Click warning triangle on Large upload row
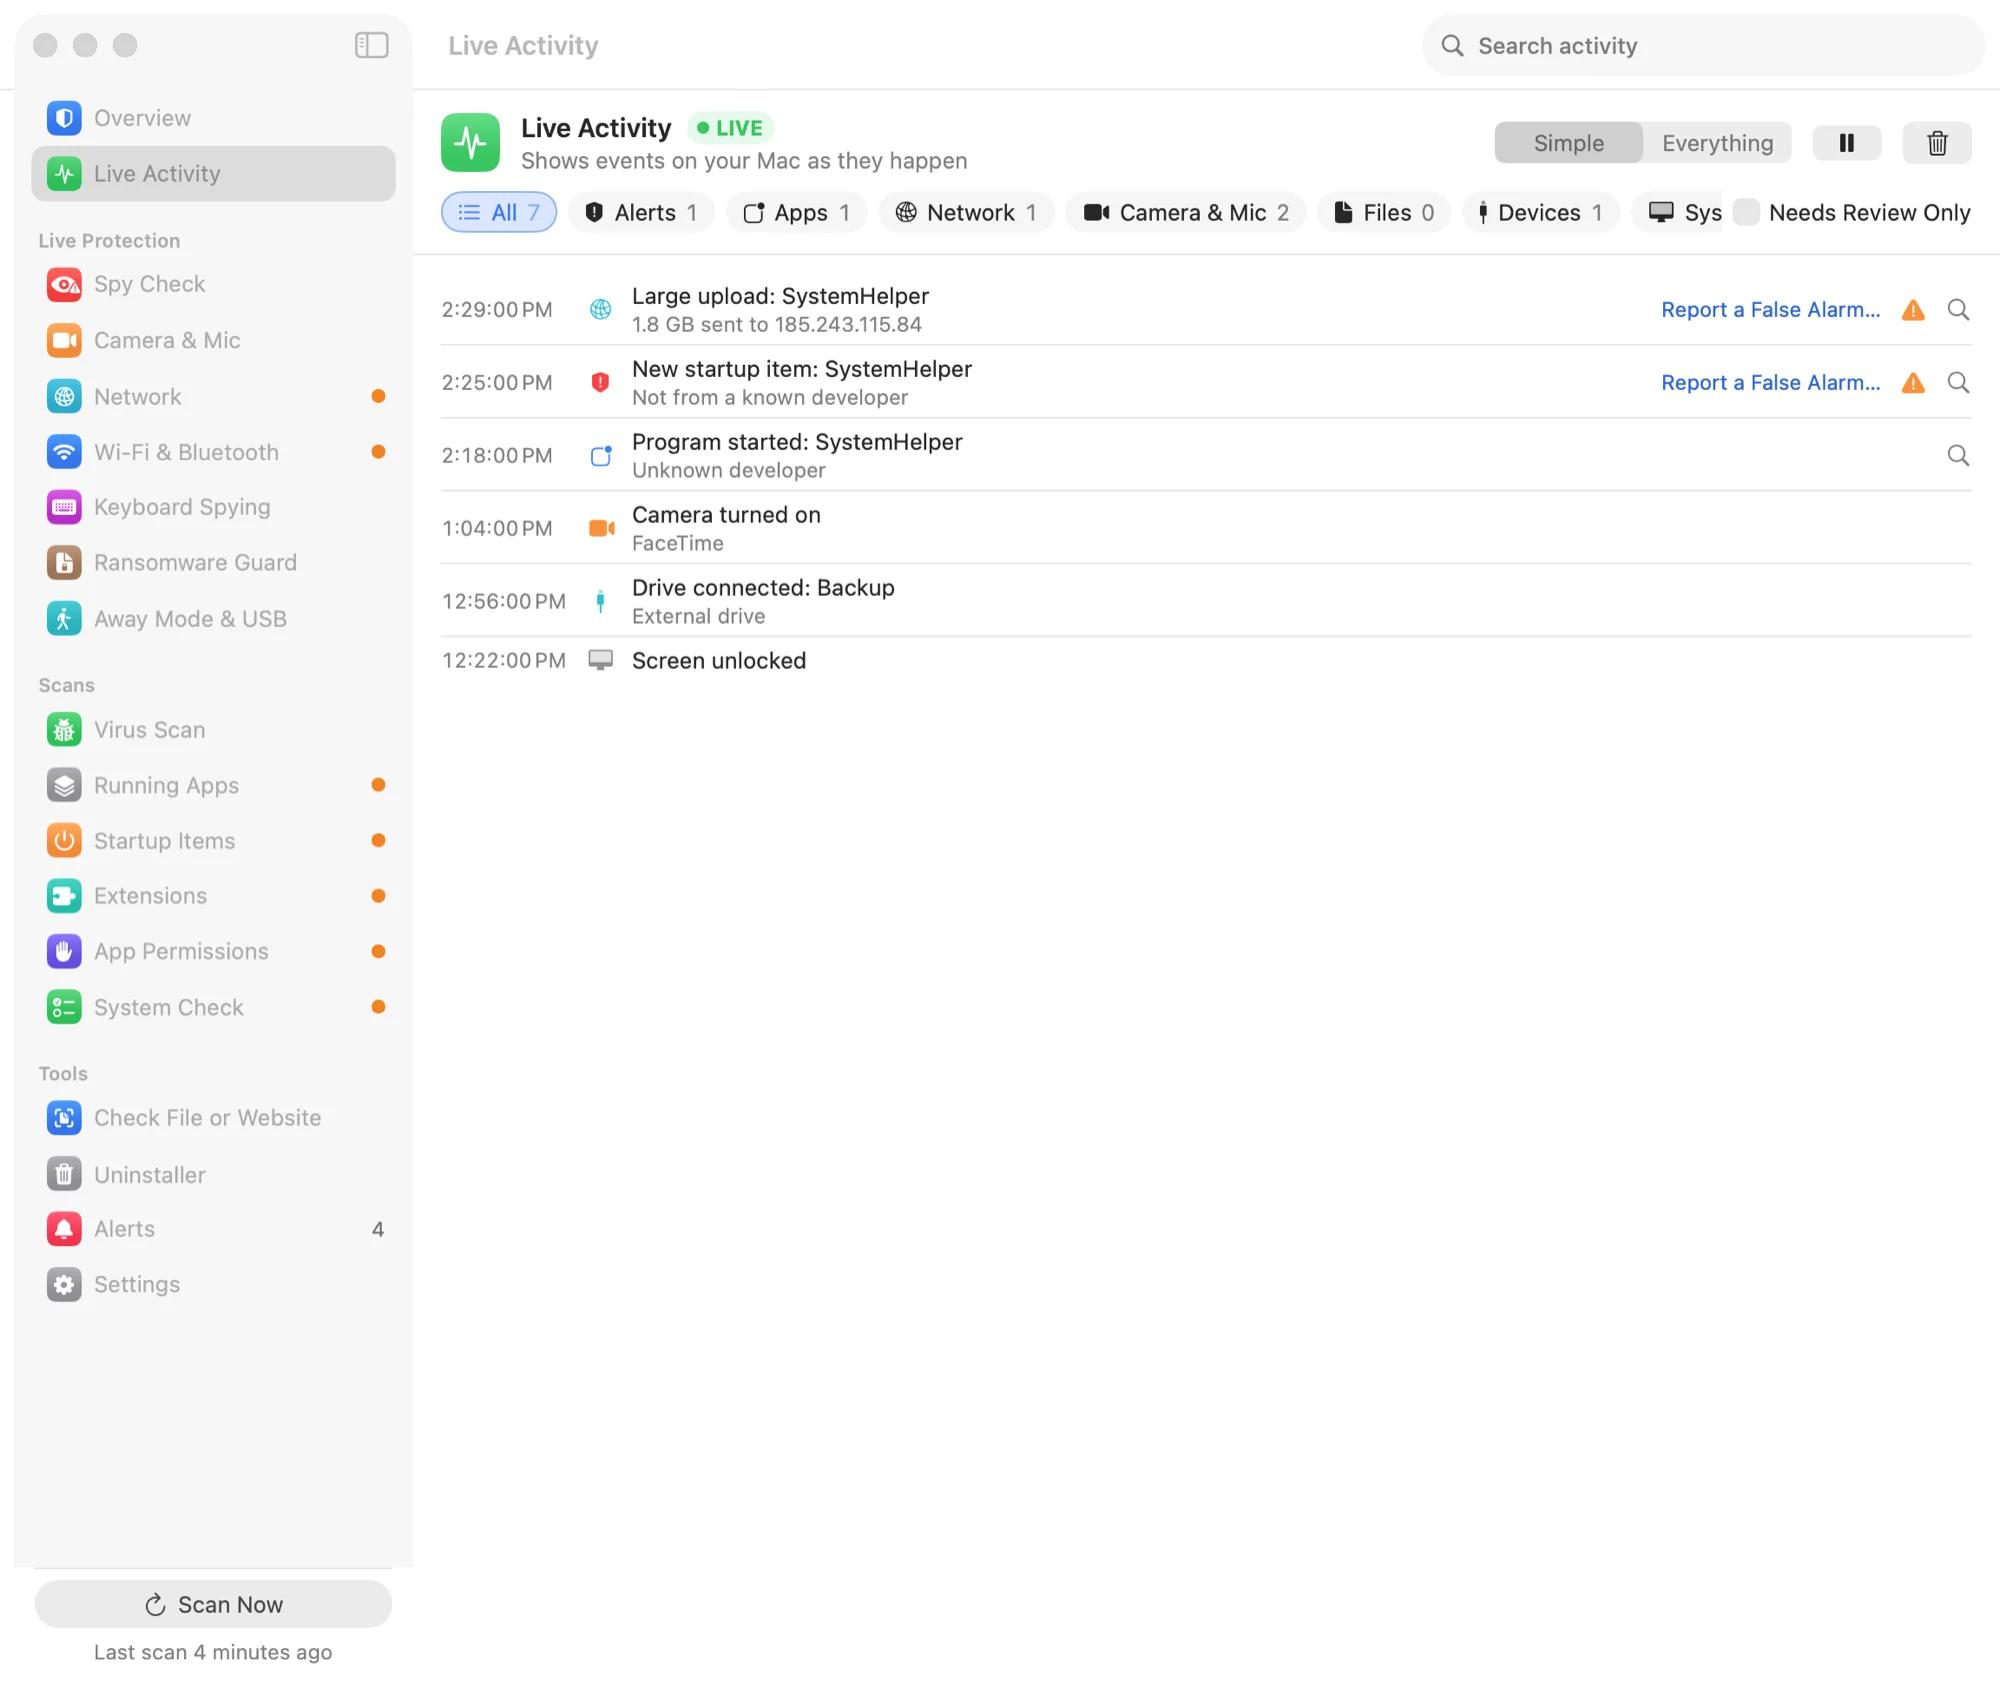The height and width of the screenshot is (1696, 2000). [1913, 310]
